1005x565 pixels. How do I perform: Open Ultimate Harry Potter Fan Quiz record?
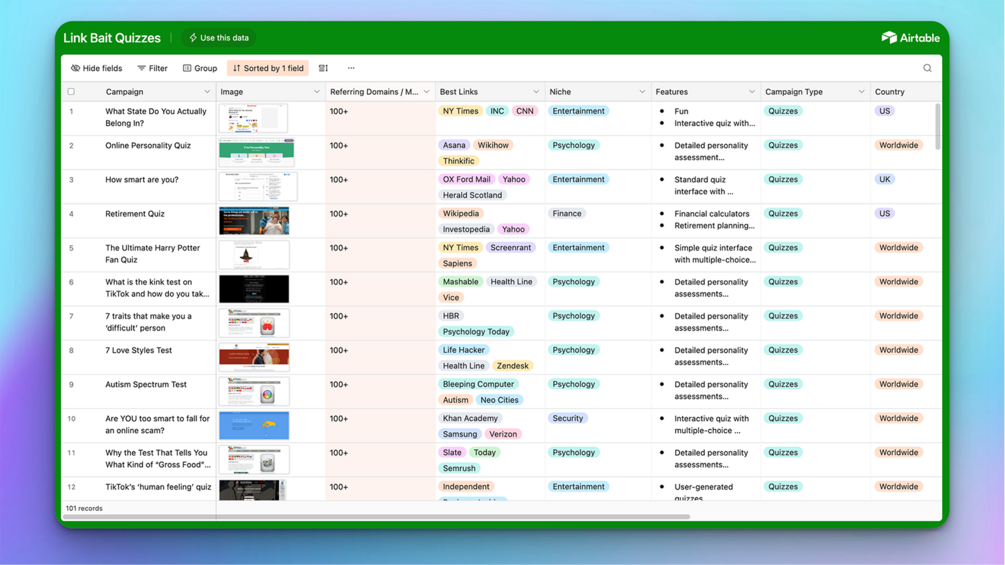coord(153,254)
